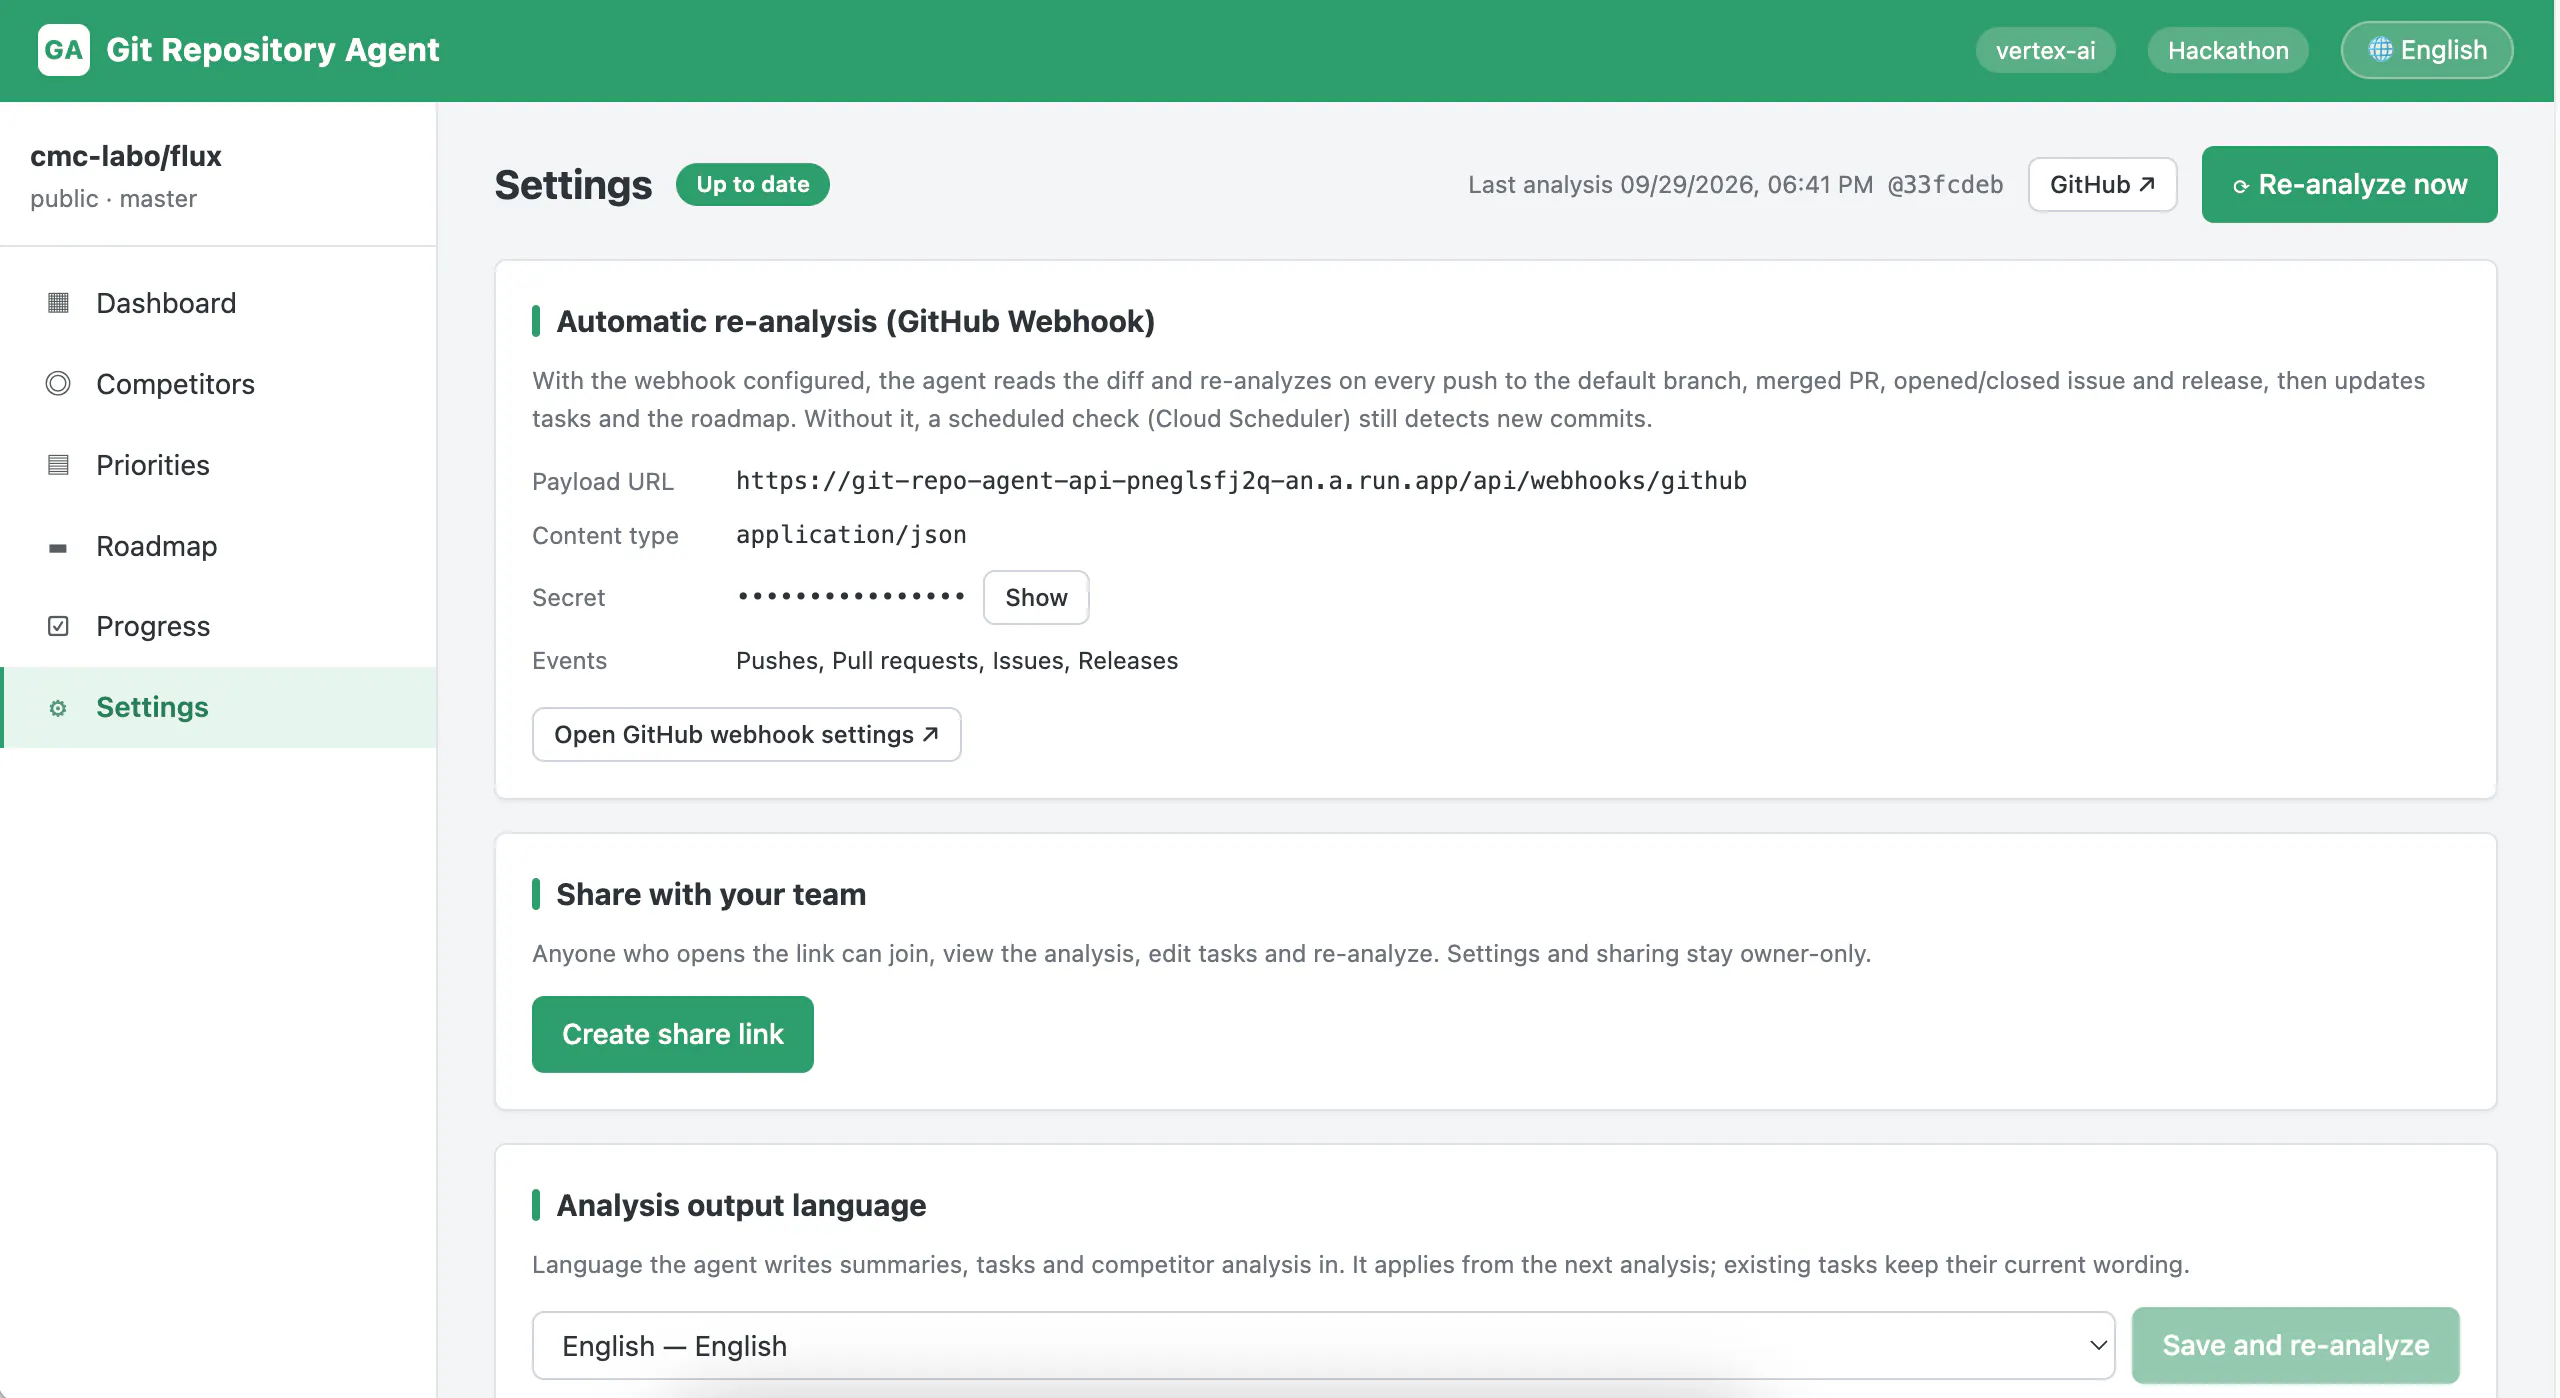
Task: Click the Settings gear icon in sidebar
Action: [58, 708]
